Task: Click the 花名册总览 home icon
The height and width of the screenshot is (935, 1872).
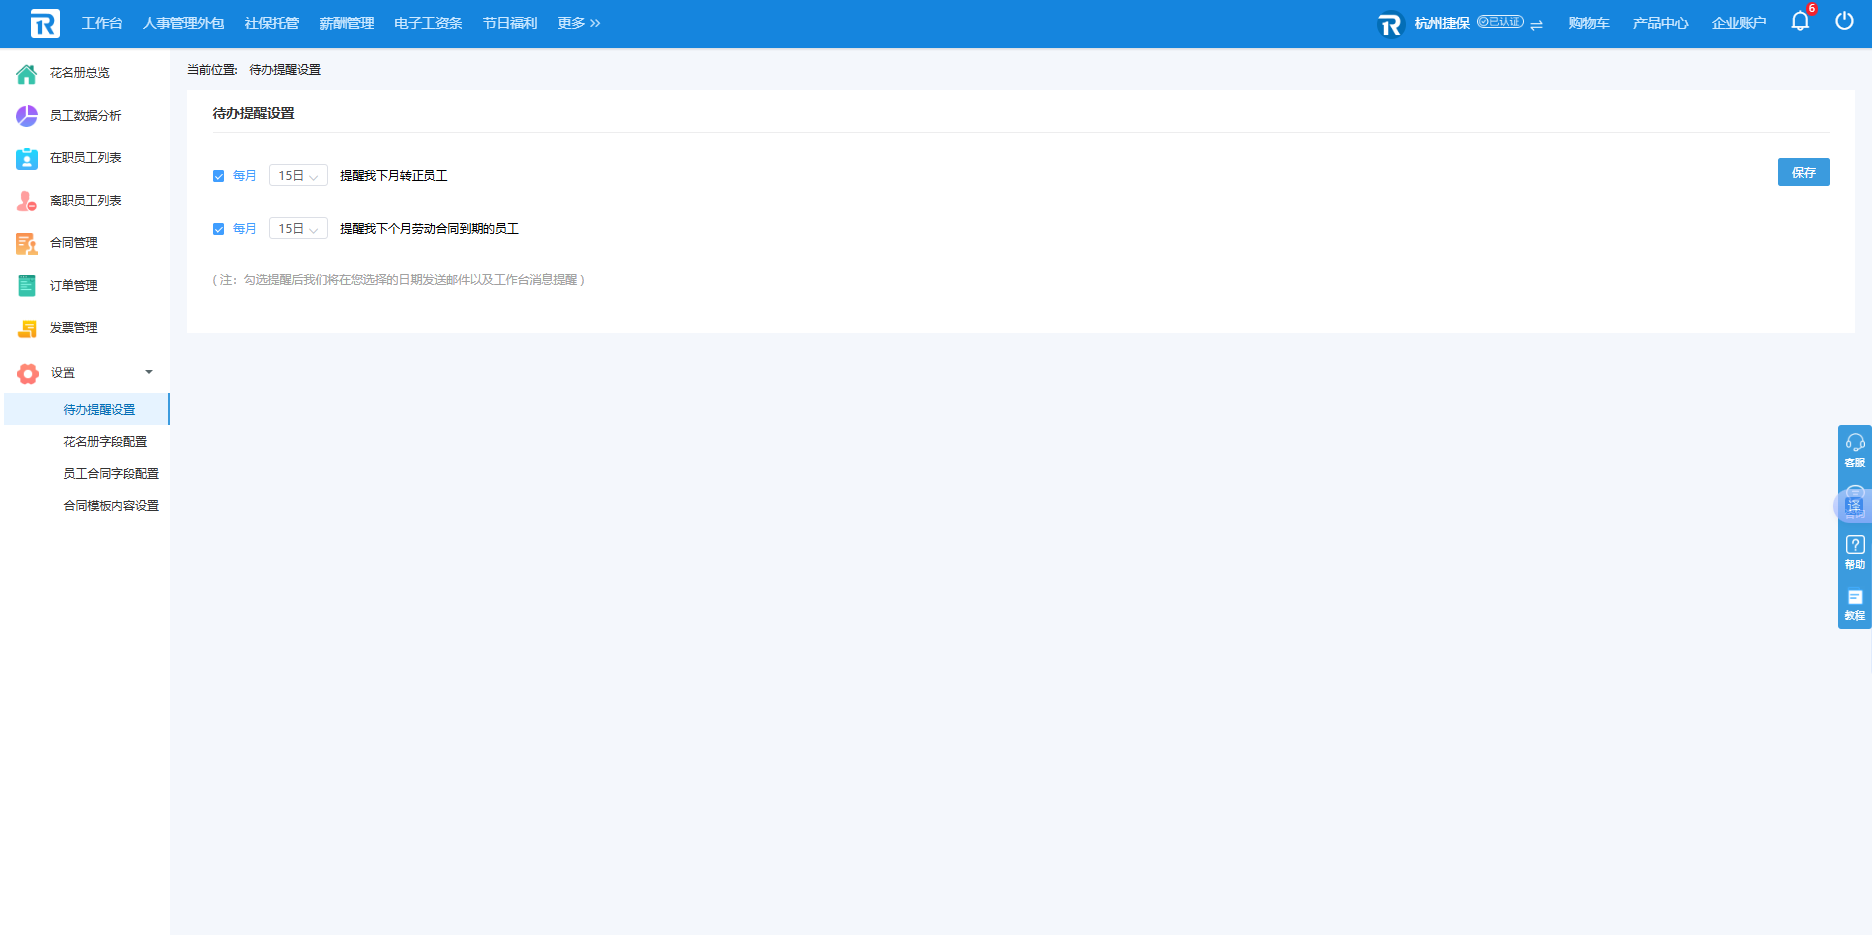Action: coord(27,73)
